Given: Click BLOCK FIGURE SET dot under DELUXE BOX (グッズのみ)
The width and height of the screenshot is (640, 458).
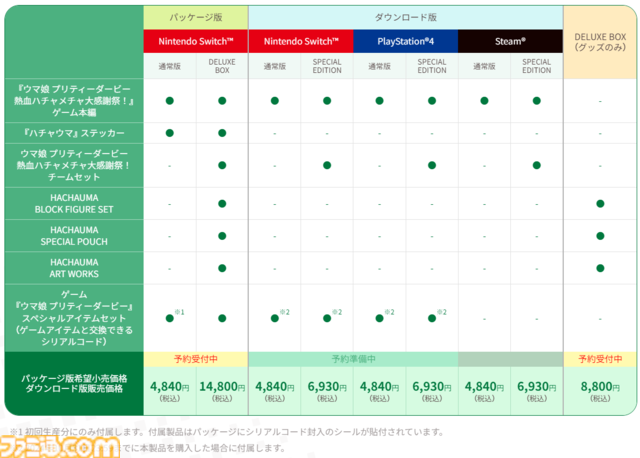Looking at the screenshot, I should pyautogui.click(x=600, y=204).
